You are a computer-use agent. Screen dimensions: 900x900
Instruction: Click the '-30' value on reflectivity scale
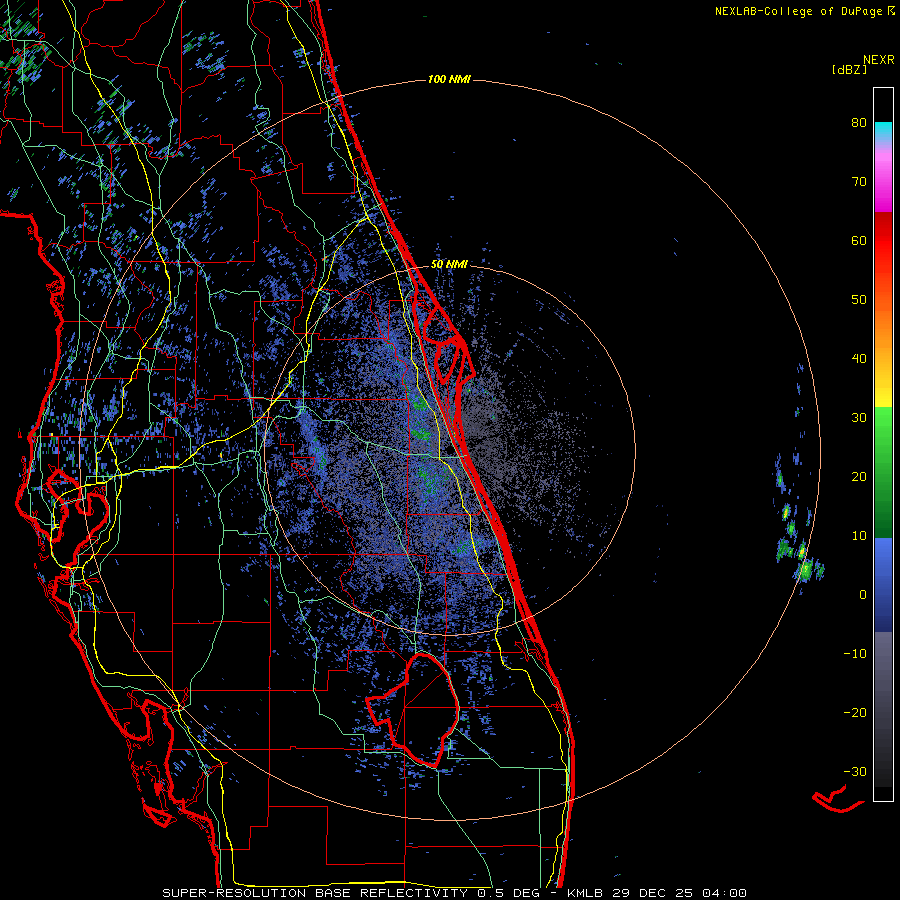855,771
